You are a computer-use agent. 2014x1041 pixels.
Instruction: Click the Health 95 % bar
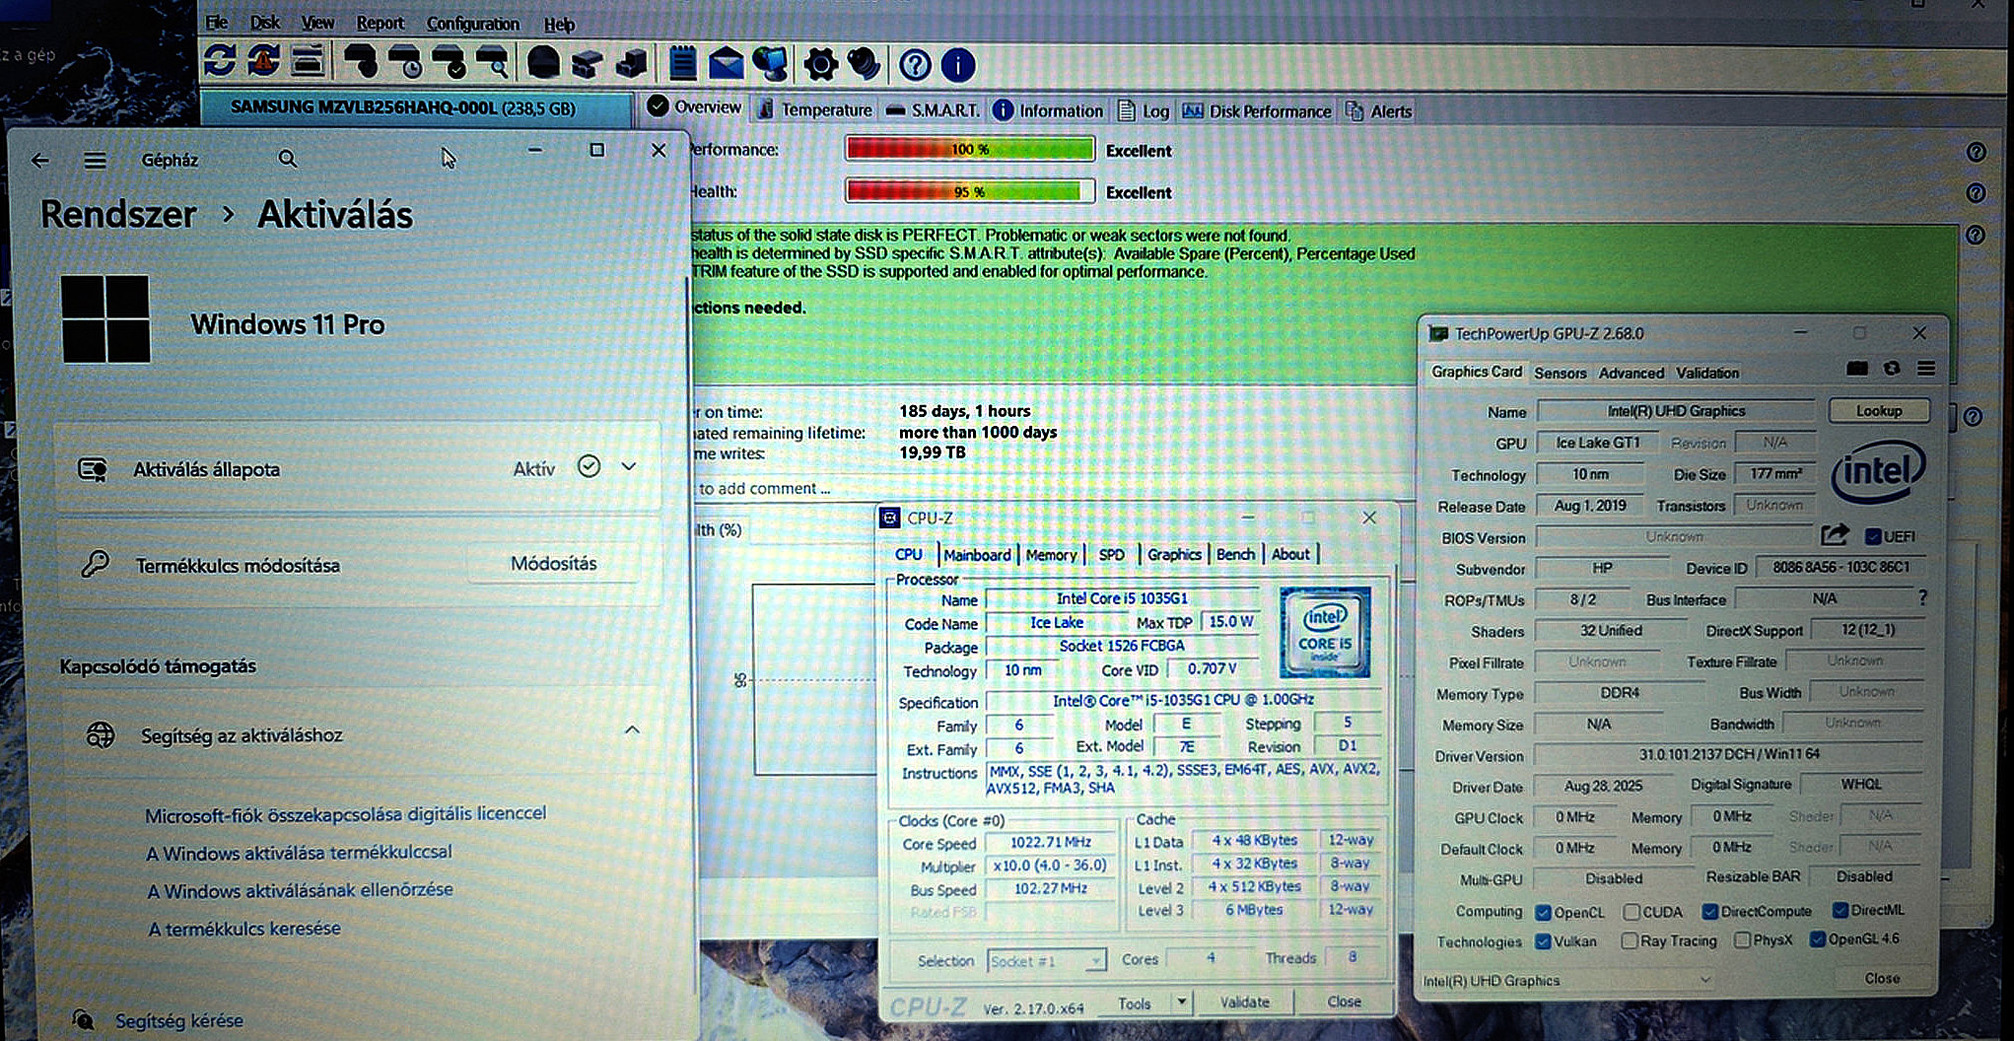pos(970,191)
